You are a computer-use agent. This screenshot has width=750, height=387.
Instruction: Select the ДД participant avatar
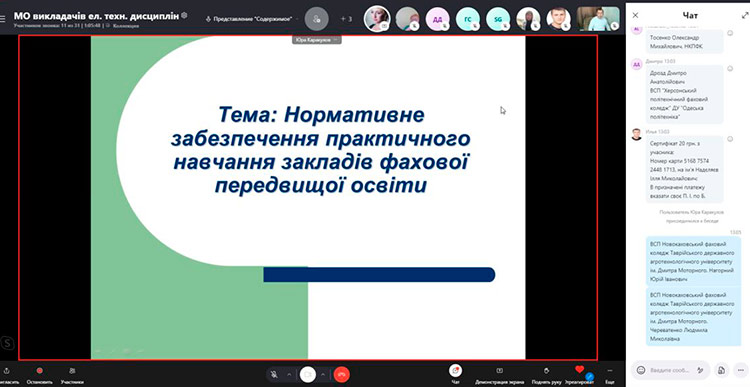point(437,19)
